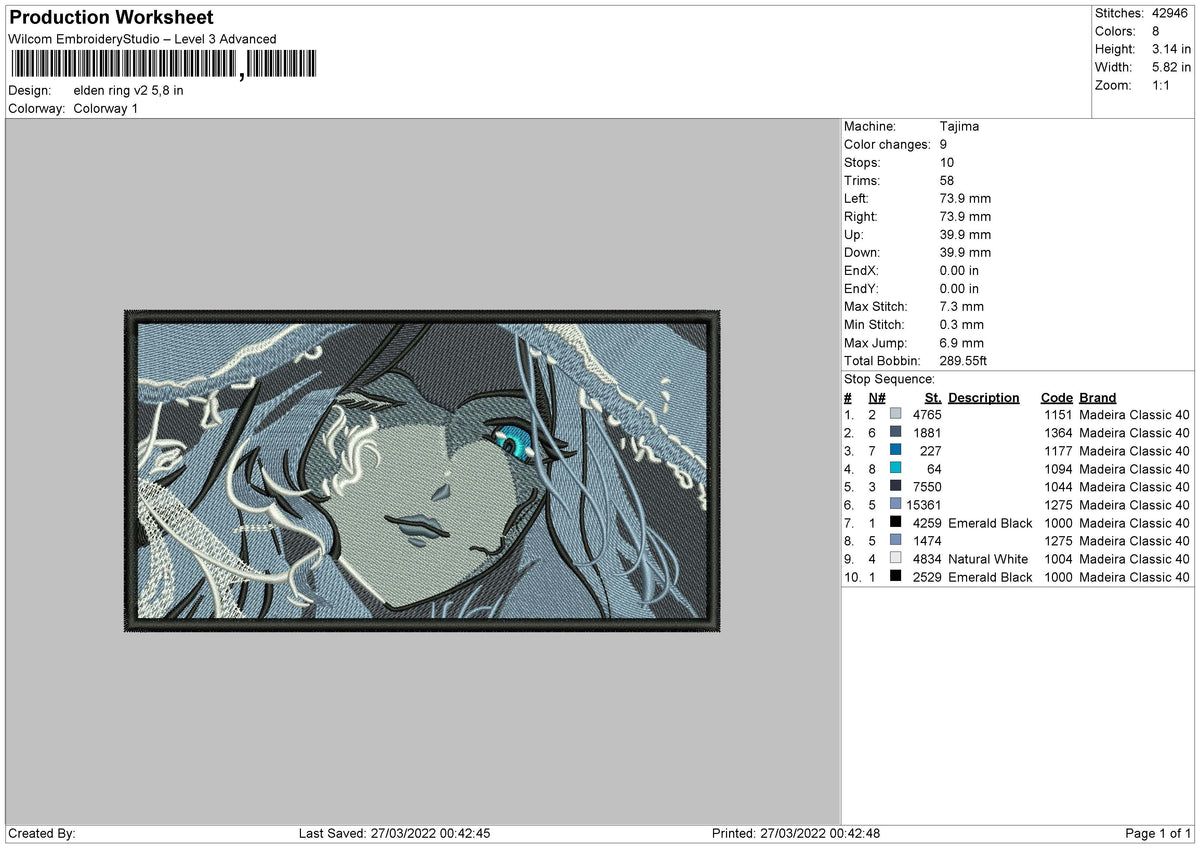Select the Trims value 58

click(947, 180)
